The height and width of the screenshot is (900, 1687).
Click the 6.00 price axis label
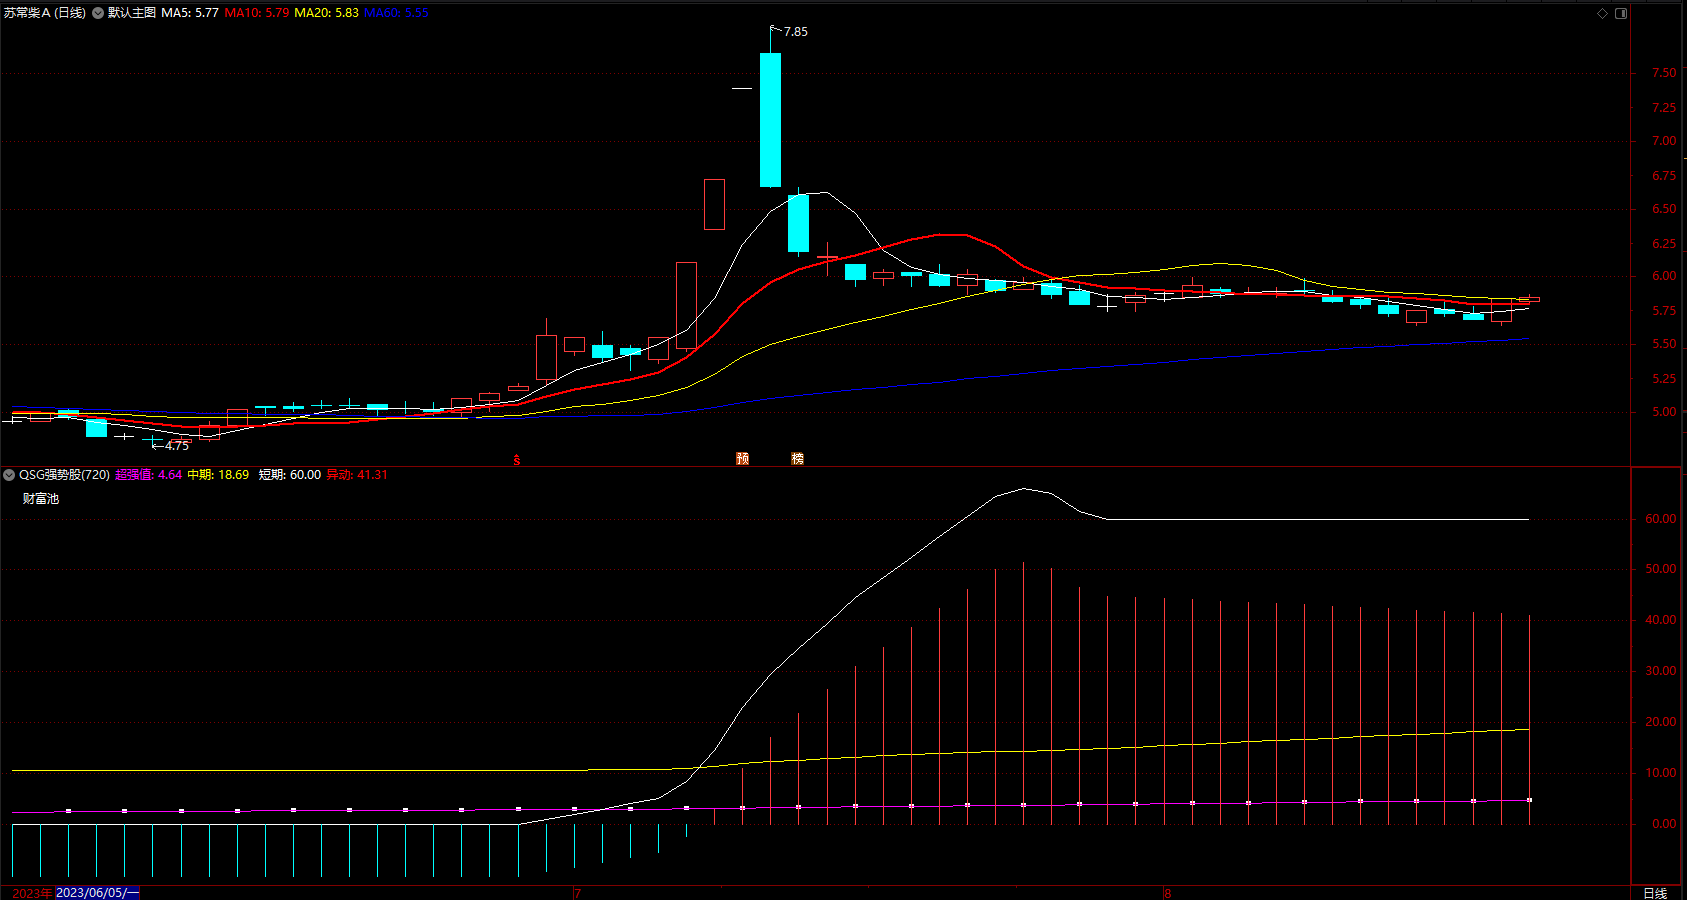point(1664,276)
